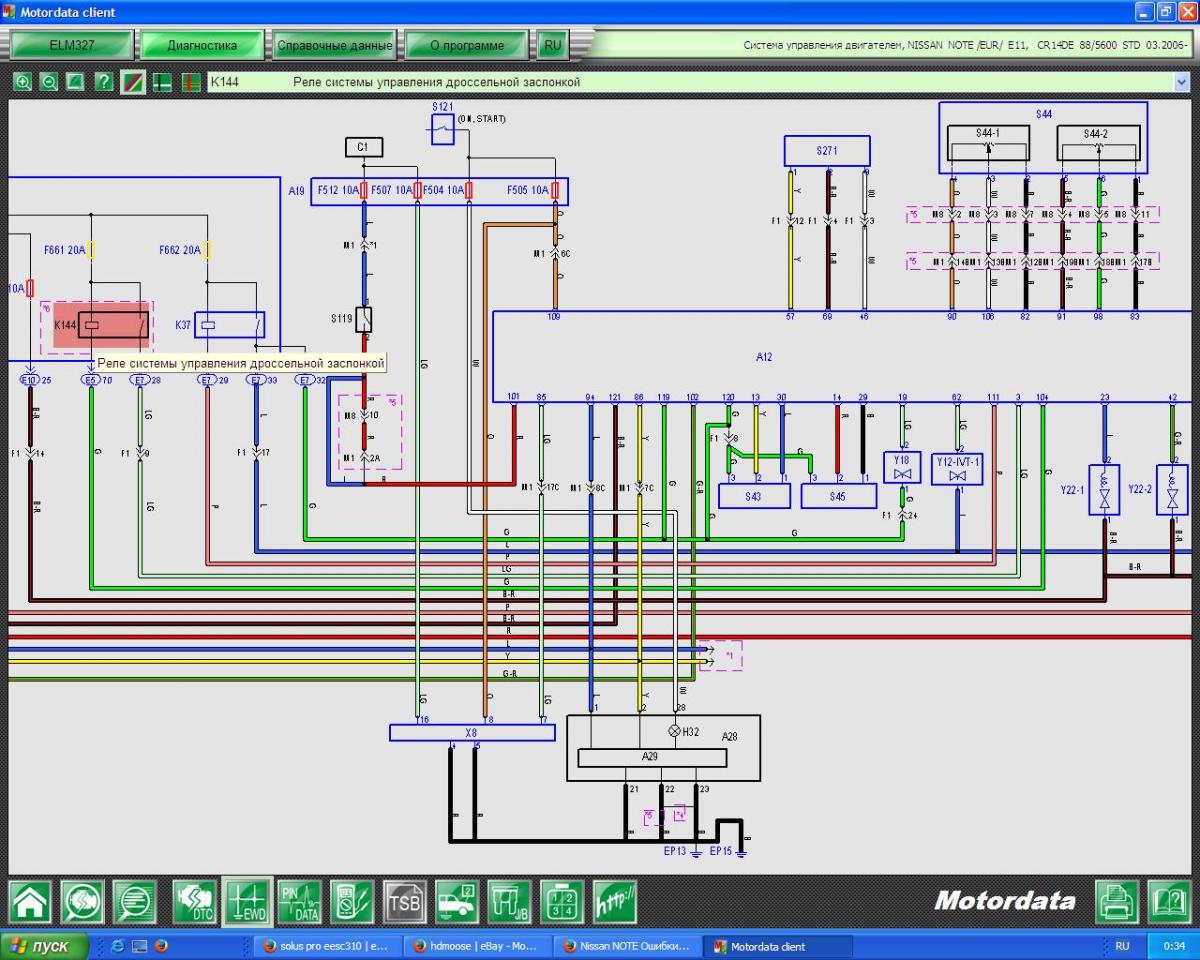Open the Справочные данные menu
1200x960 pixels.
coord(334,45)
